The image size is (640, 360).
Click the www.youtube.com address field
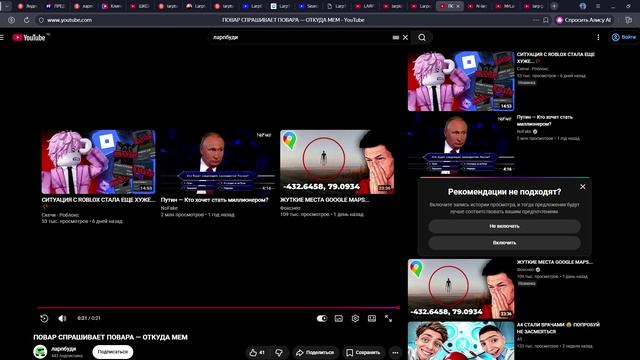[69, 20]
